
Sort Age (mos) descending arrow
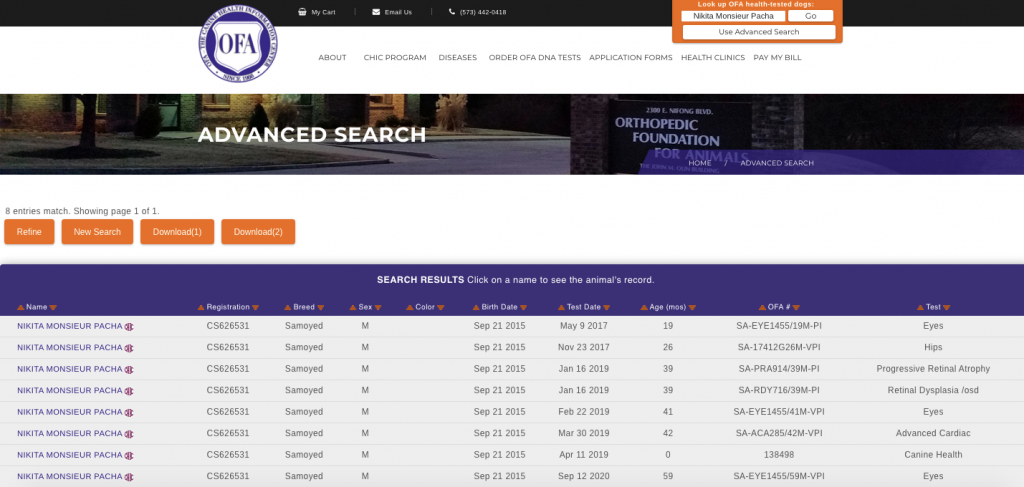pos(692,307)
